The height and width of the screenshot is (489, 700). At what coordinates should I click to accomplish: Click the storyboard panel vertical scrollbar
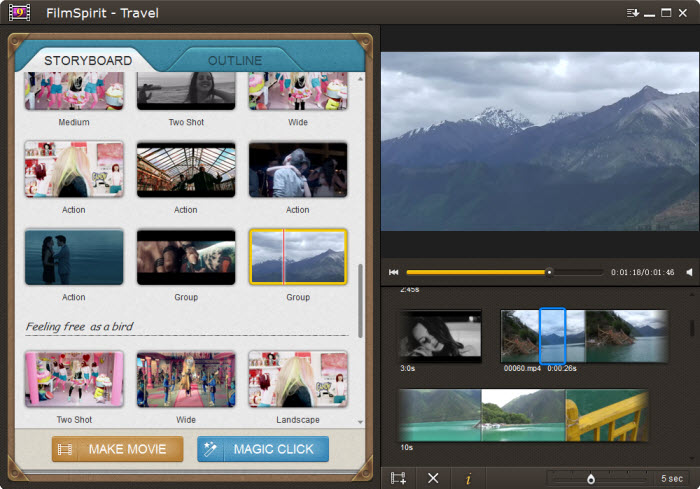[x=359, y=288]
